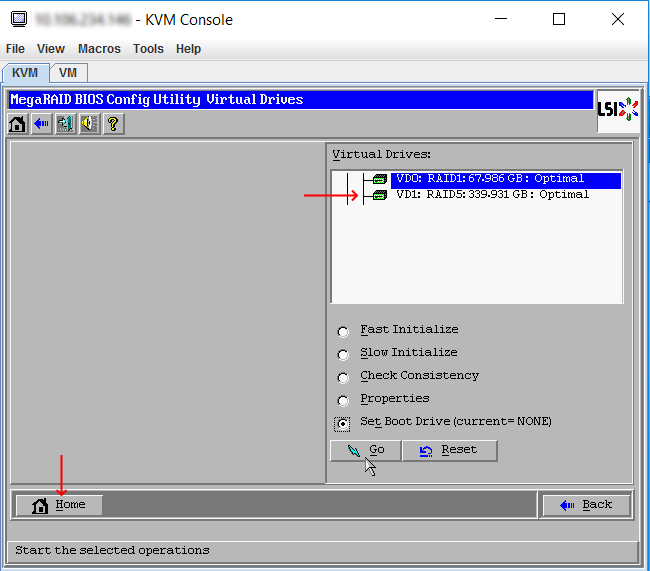The width and height of the screenshot is (650, 571).
Task: Click the speaker sound toolbar icon
Action: [90, 124]
